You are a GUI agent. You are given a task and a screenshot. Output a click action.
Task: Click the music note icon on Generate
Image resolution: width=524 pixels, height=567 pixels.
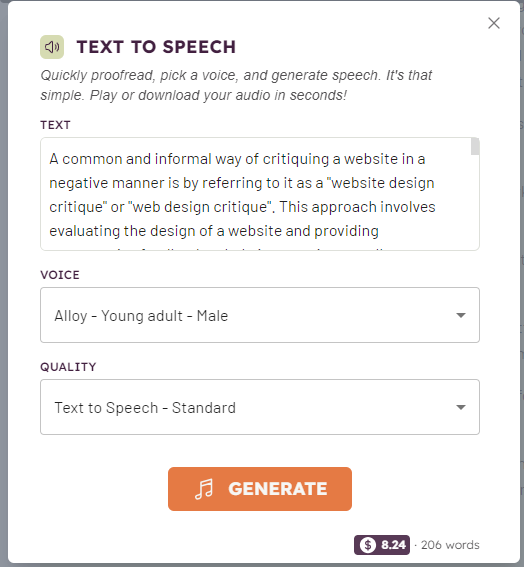pos(204,489)
